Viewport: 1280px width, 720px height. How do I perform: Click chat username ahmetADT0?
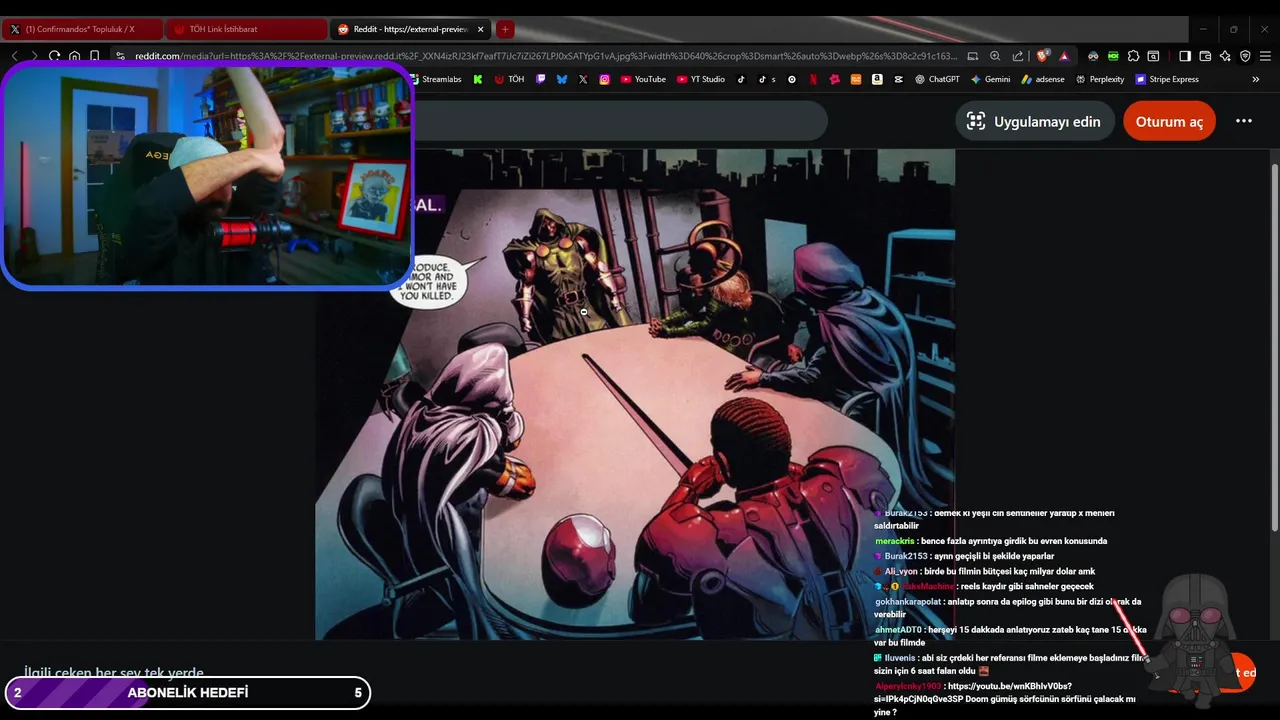pyautogui.click(x=898, y=630)
